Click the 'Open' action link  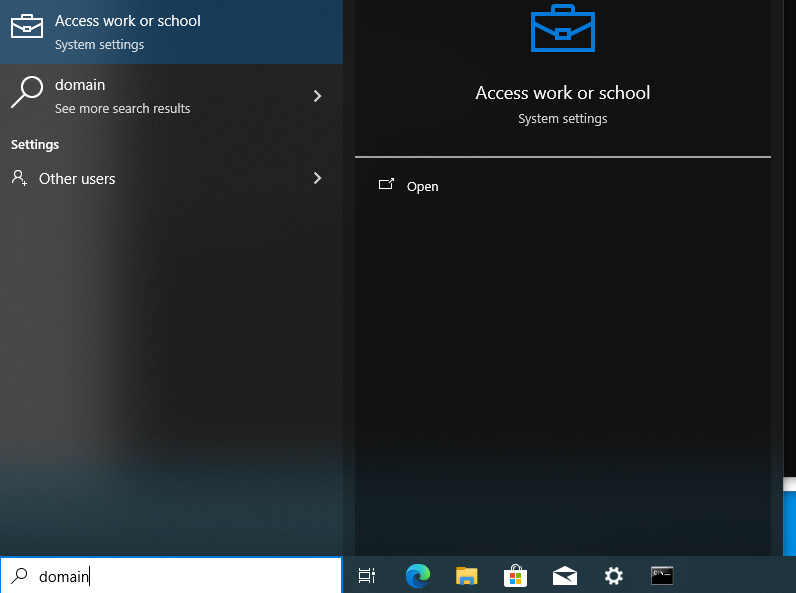tap(422, 186)
